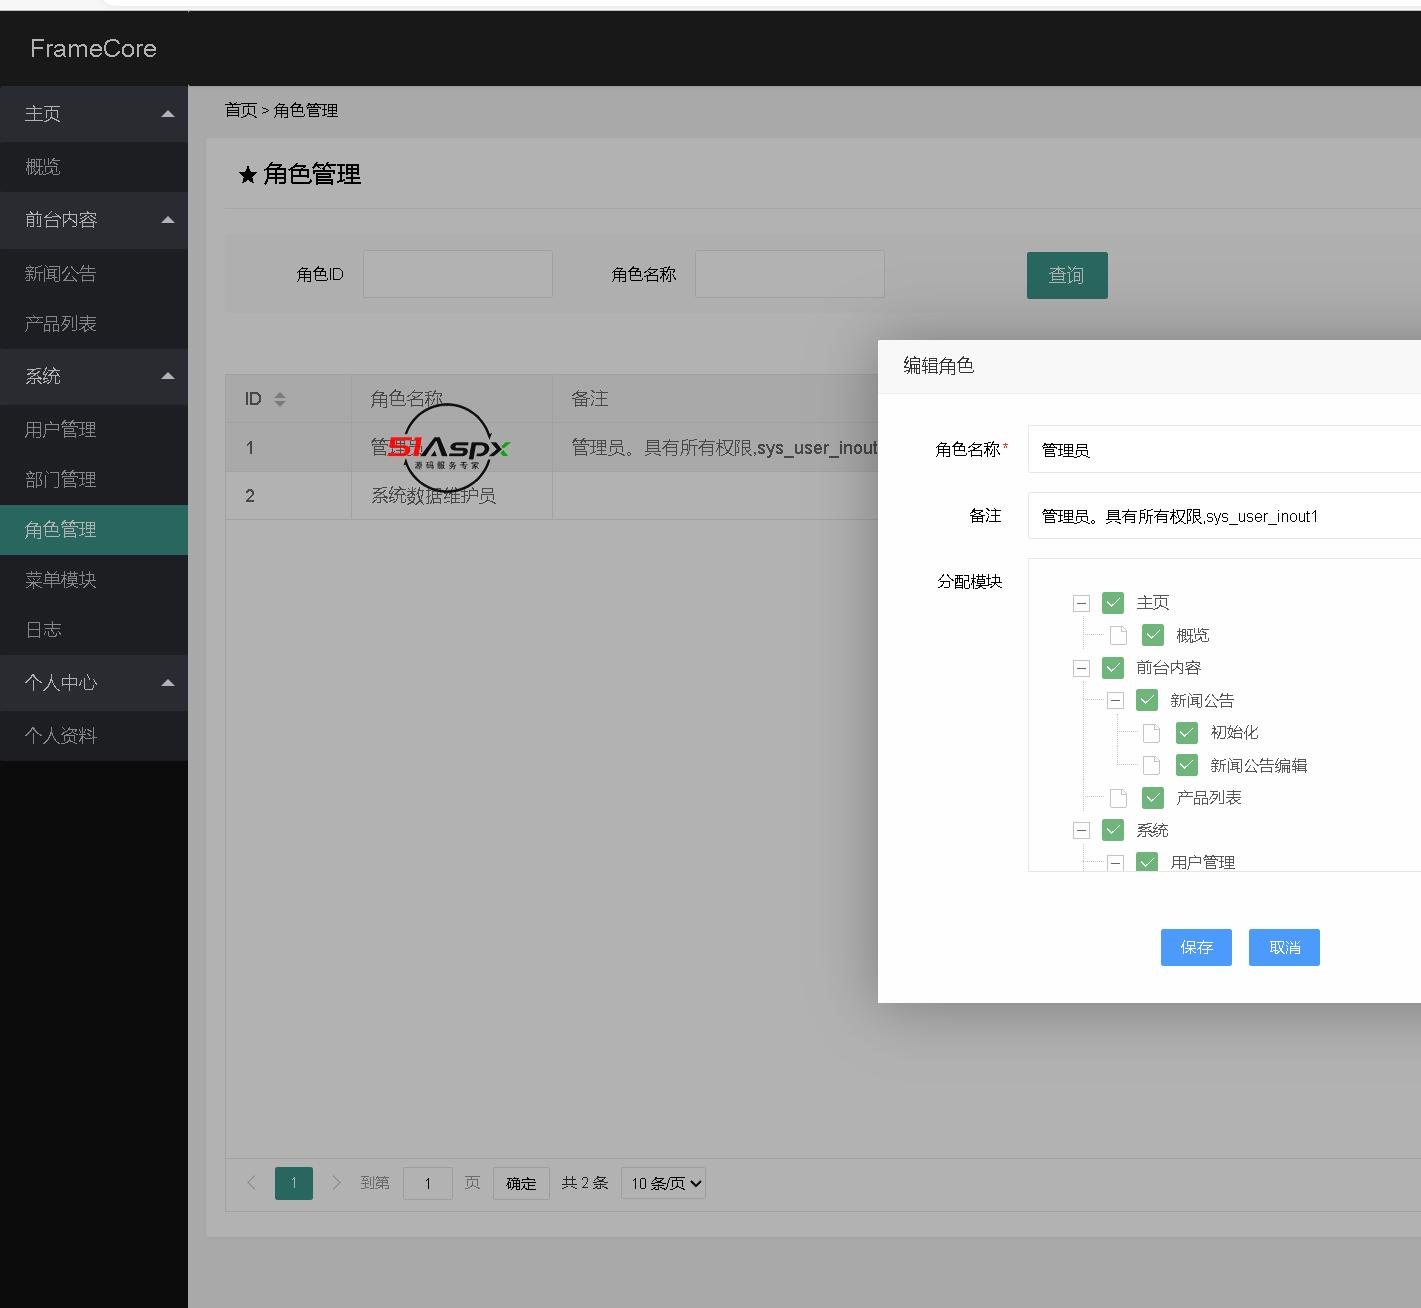Click the file icon beside 初始化 node

coord(1152,733)
